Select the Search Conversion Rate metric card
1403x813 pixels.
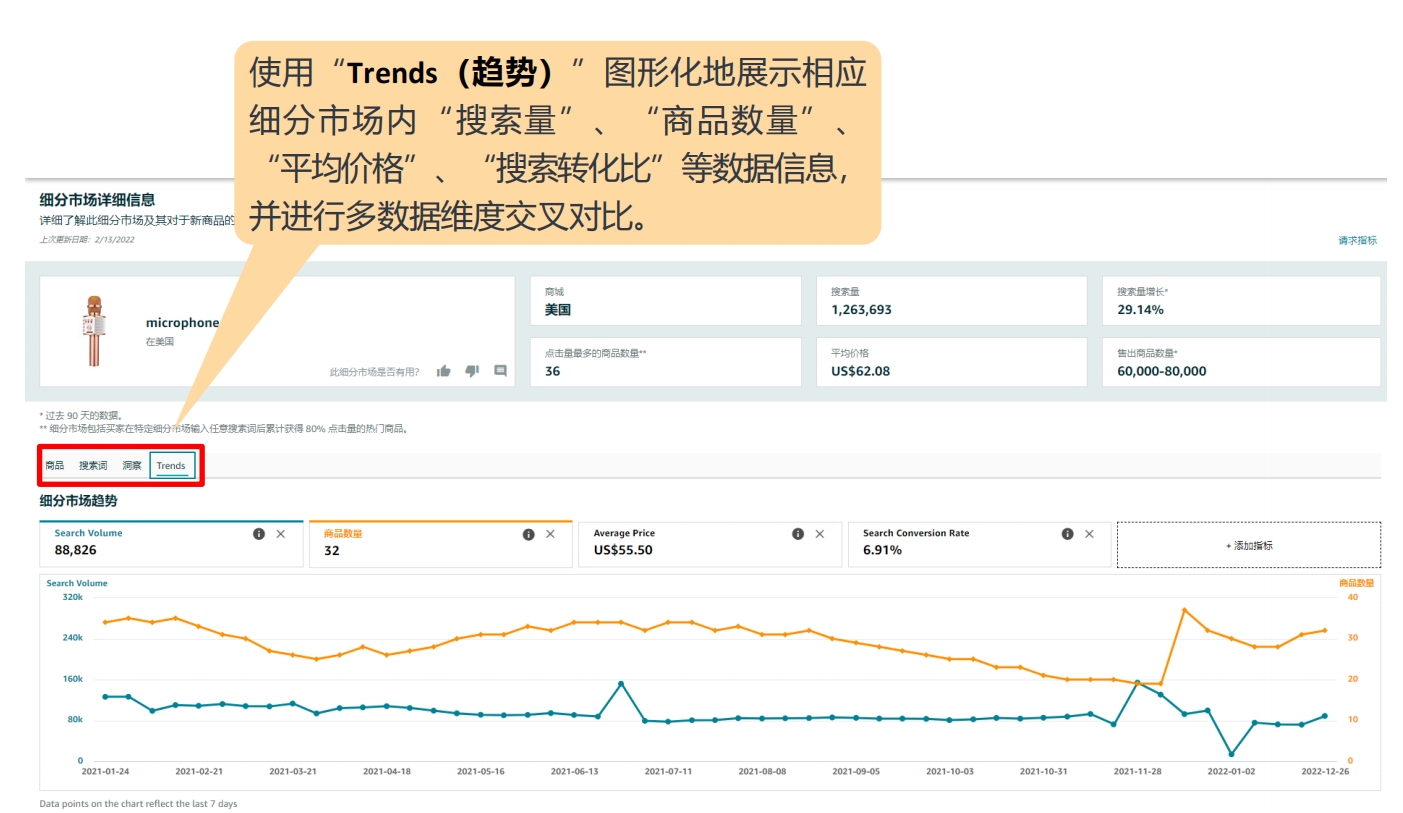tap(979, 544)
